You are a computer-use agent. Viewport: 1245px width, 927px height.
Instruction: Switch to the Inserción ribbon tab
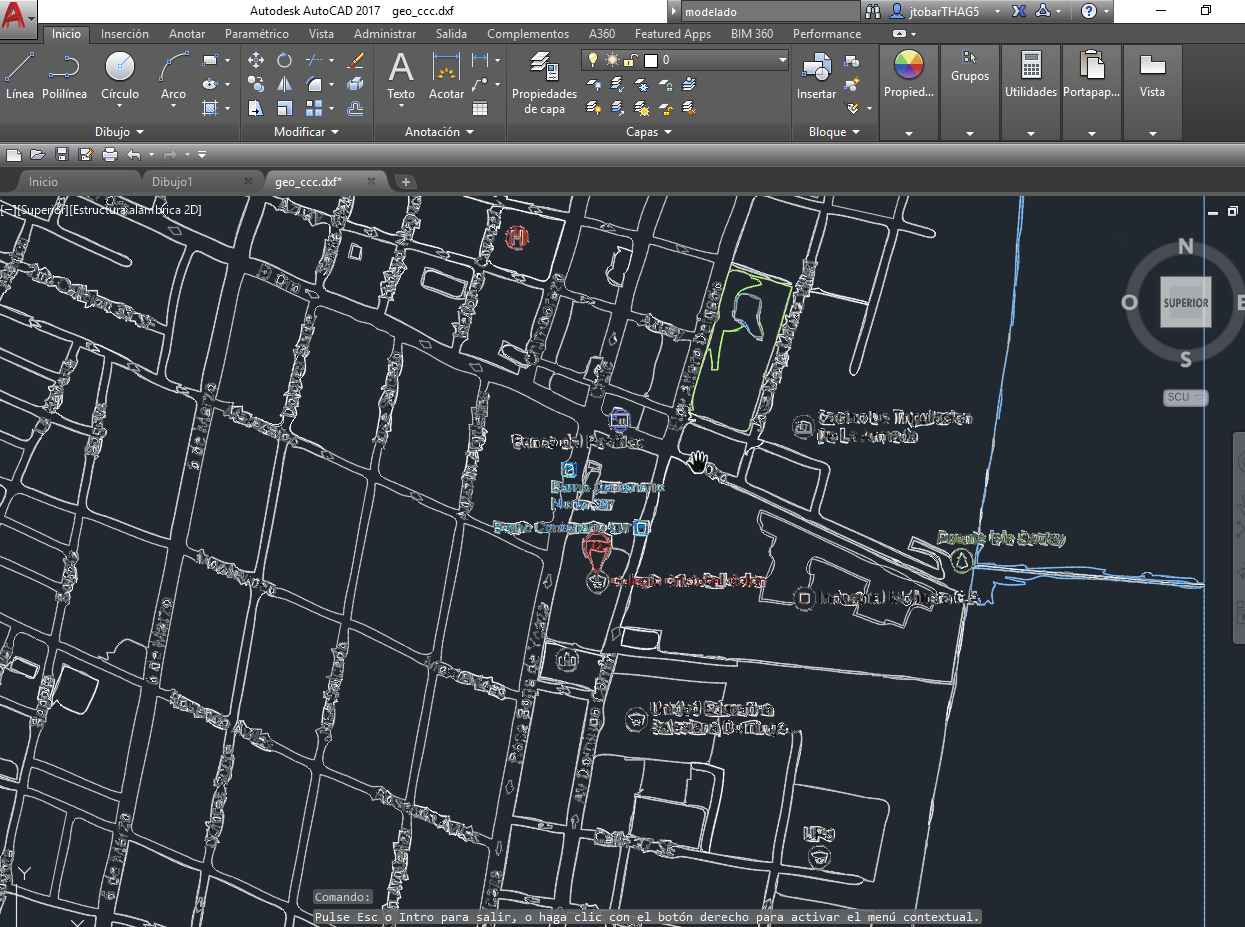(125, 34)
